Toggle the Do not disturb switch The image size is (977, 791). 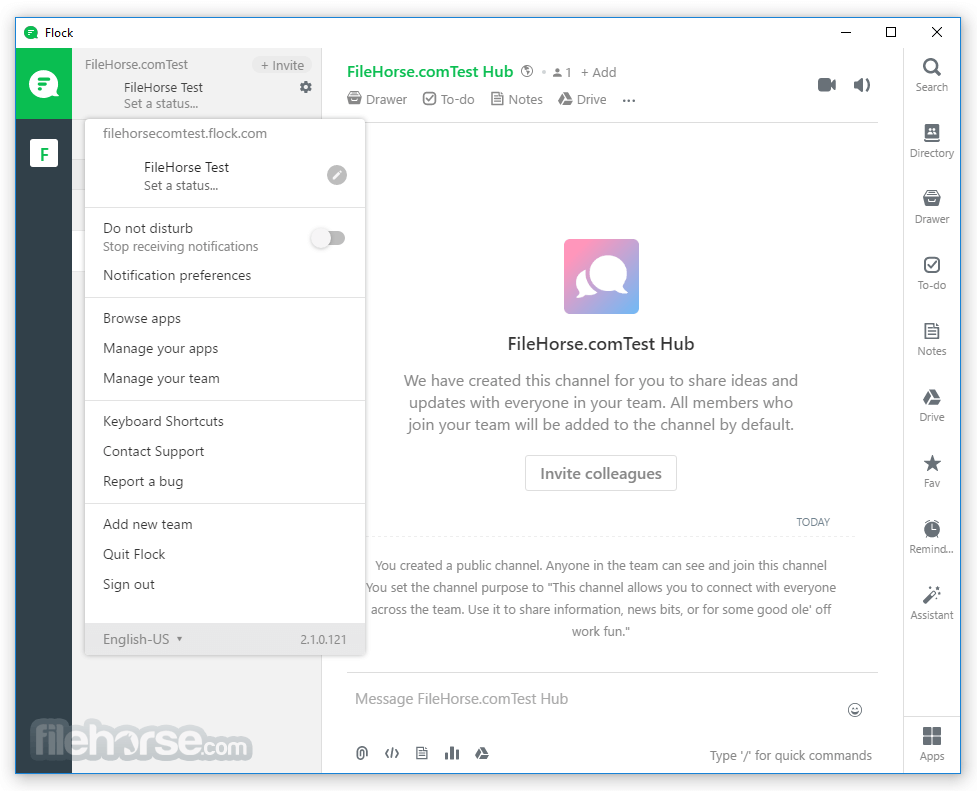click(328, 238)
